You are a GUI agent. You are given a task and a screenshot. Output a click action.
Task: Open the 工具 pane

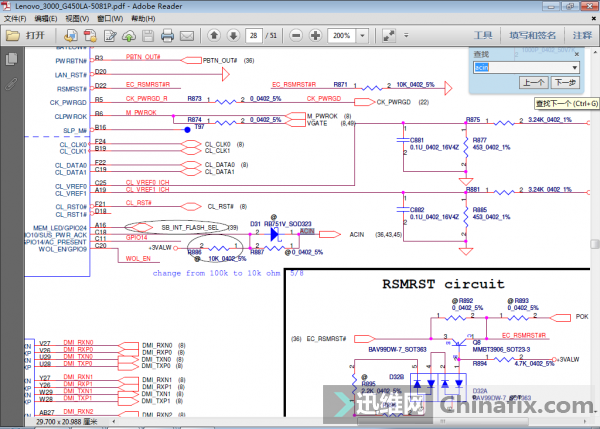[483, 36]
